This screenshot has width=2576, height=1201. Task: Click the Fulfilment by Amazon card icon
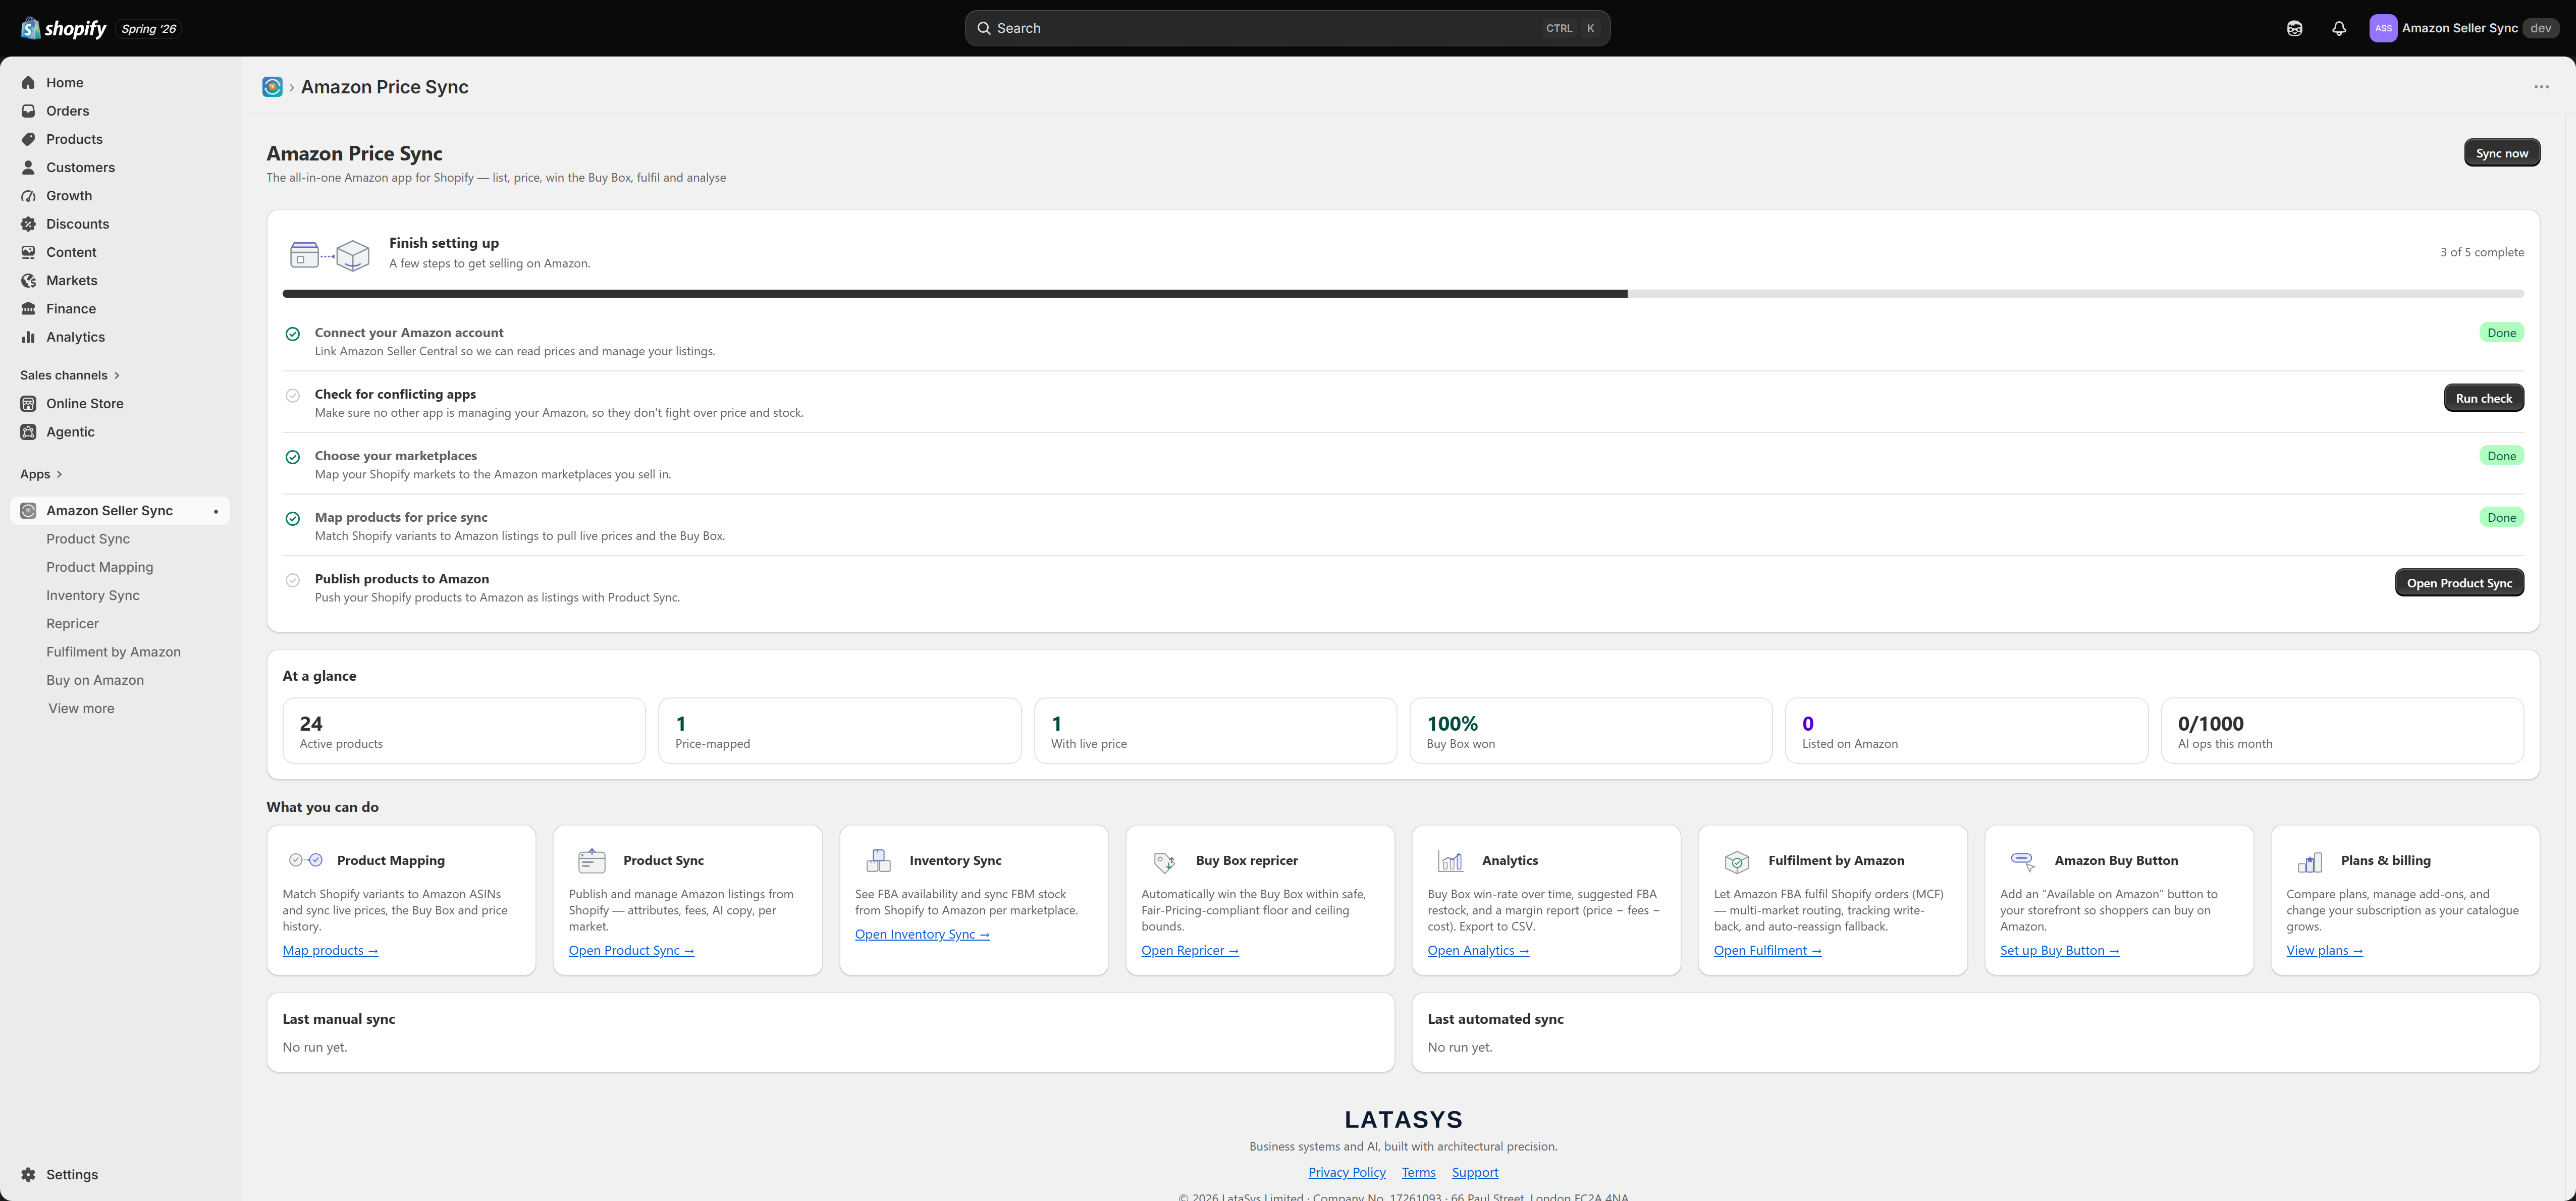coord(1737,861)
